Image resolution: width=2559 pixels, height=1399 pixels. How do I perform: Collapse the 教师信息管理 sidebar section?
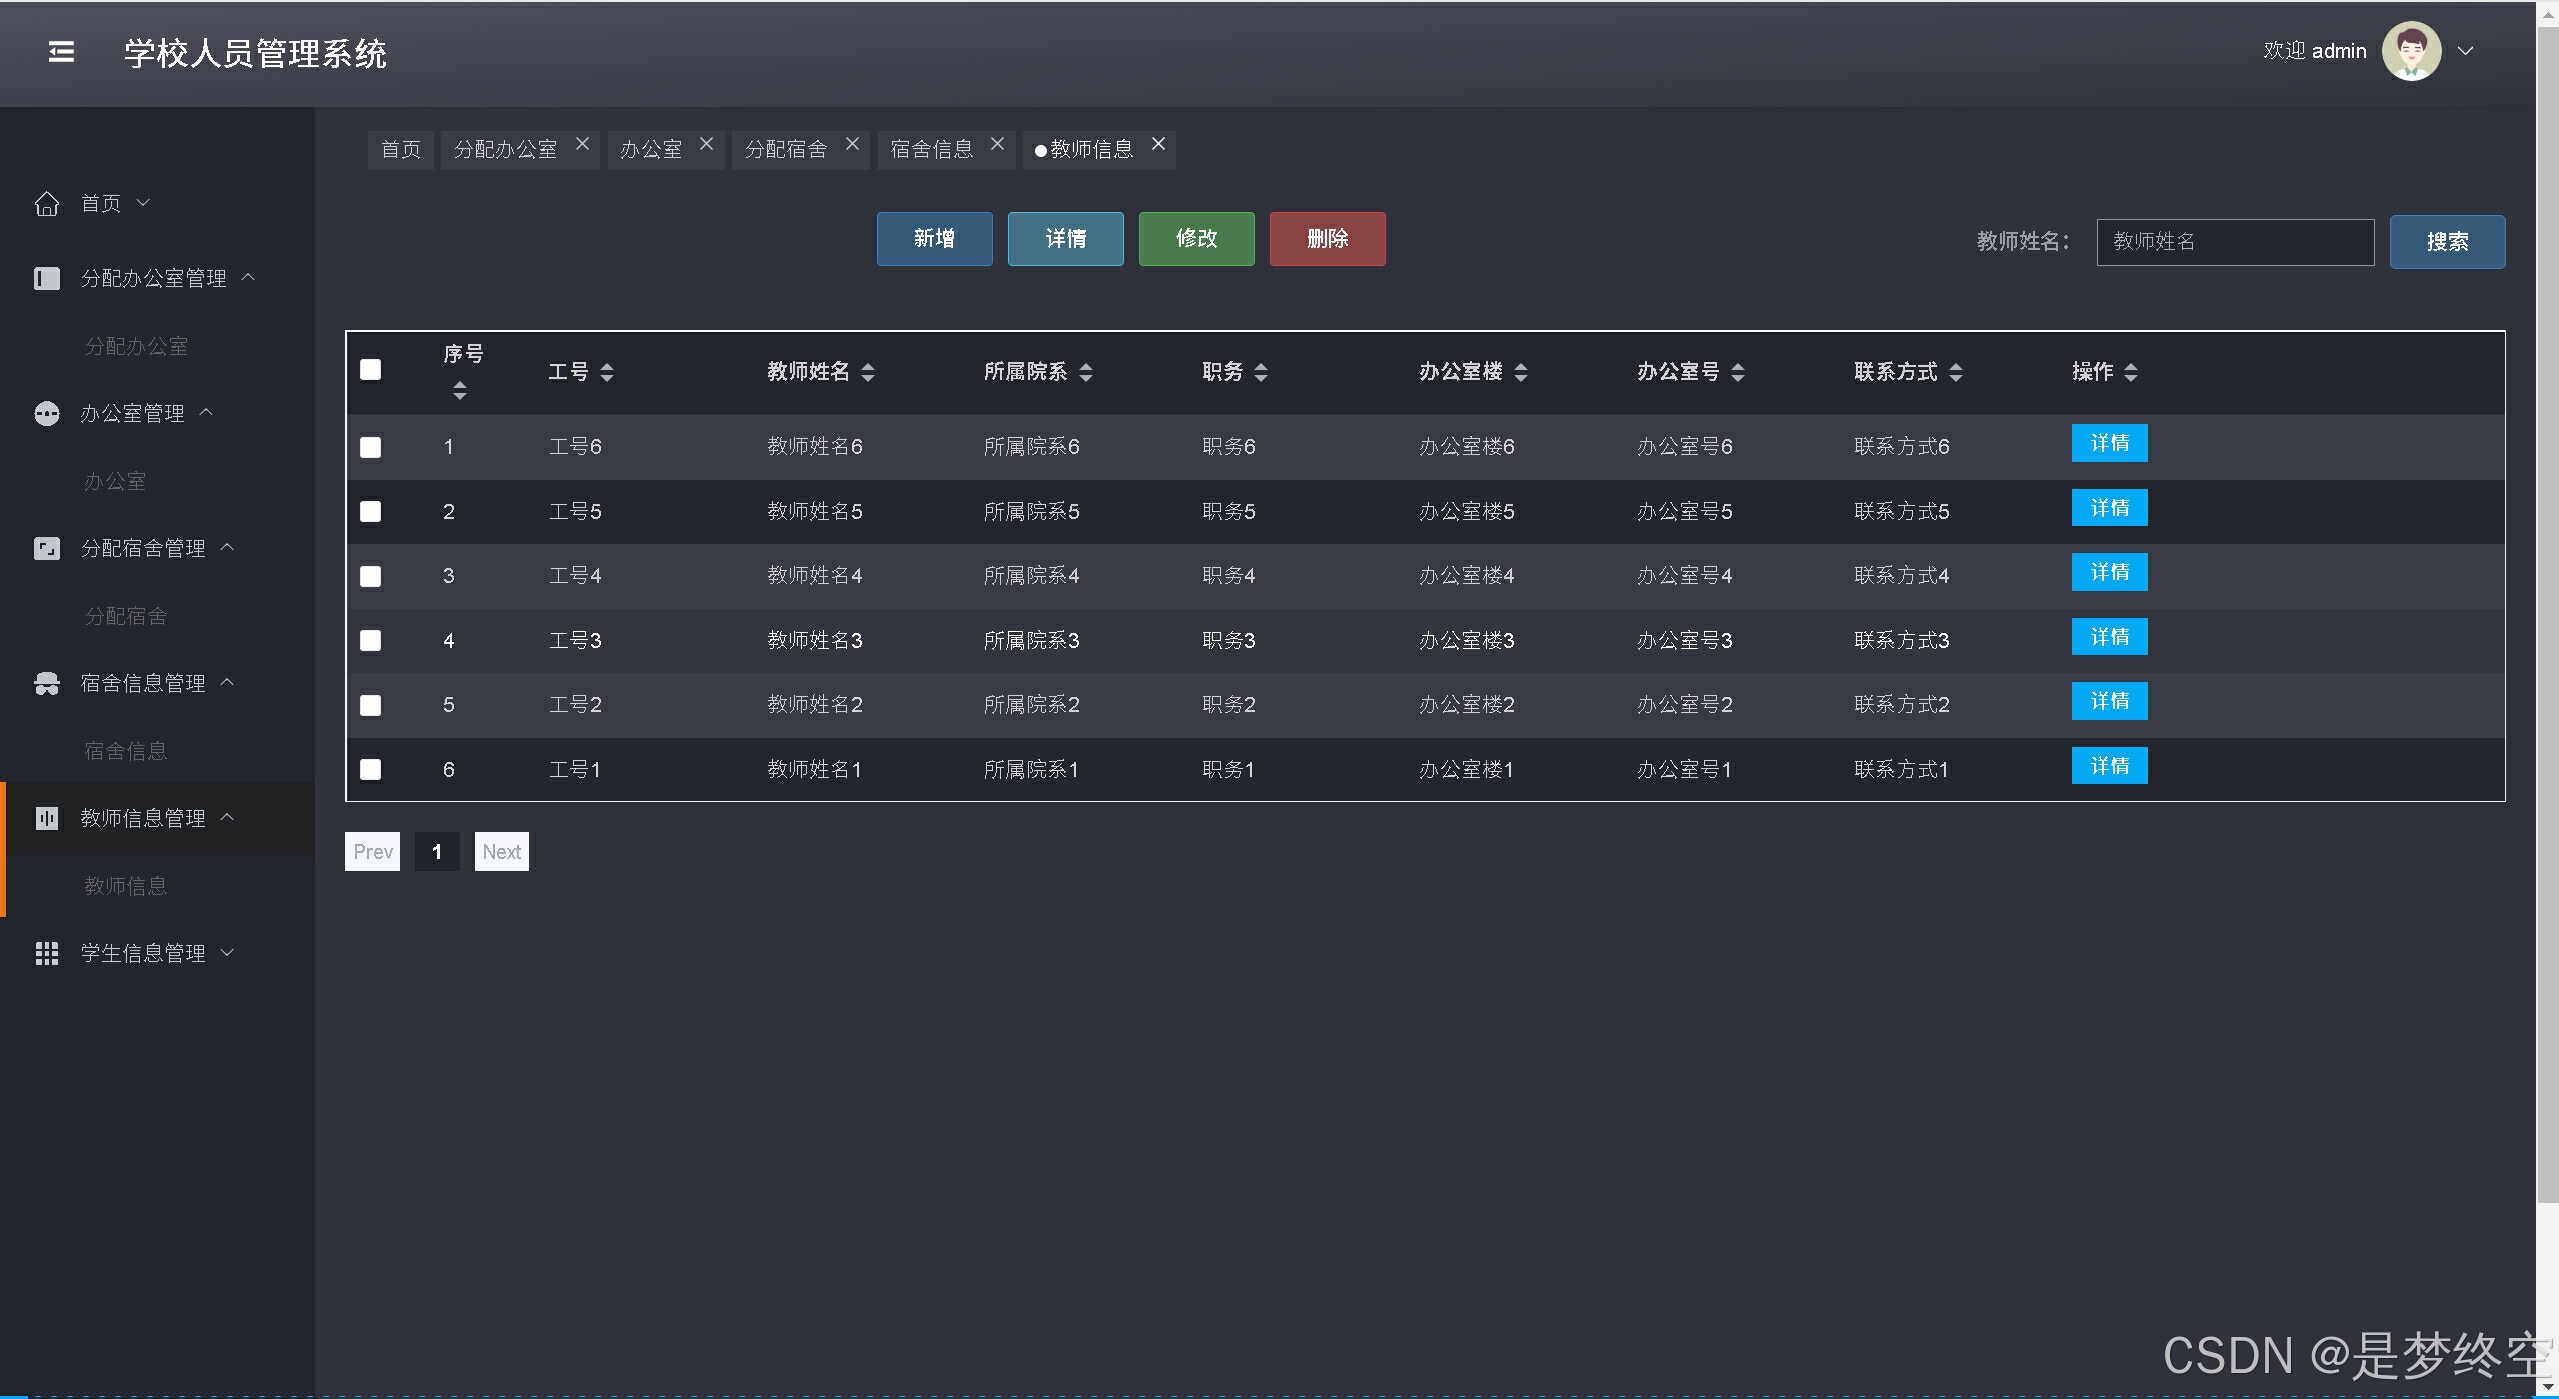point(143,818)
